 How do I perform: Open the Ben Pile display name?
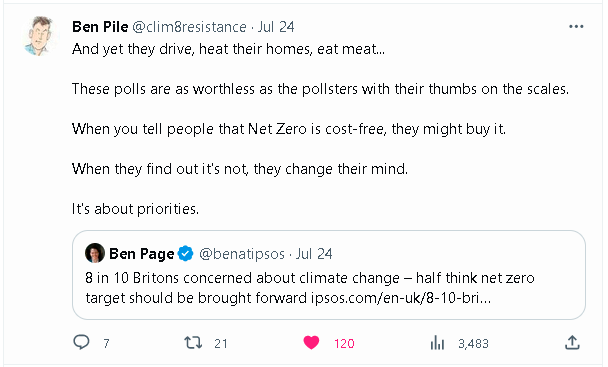coord(100,27)
